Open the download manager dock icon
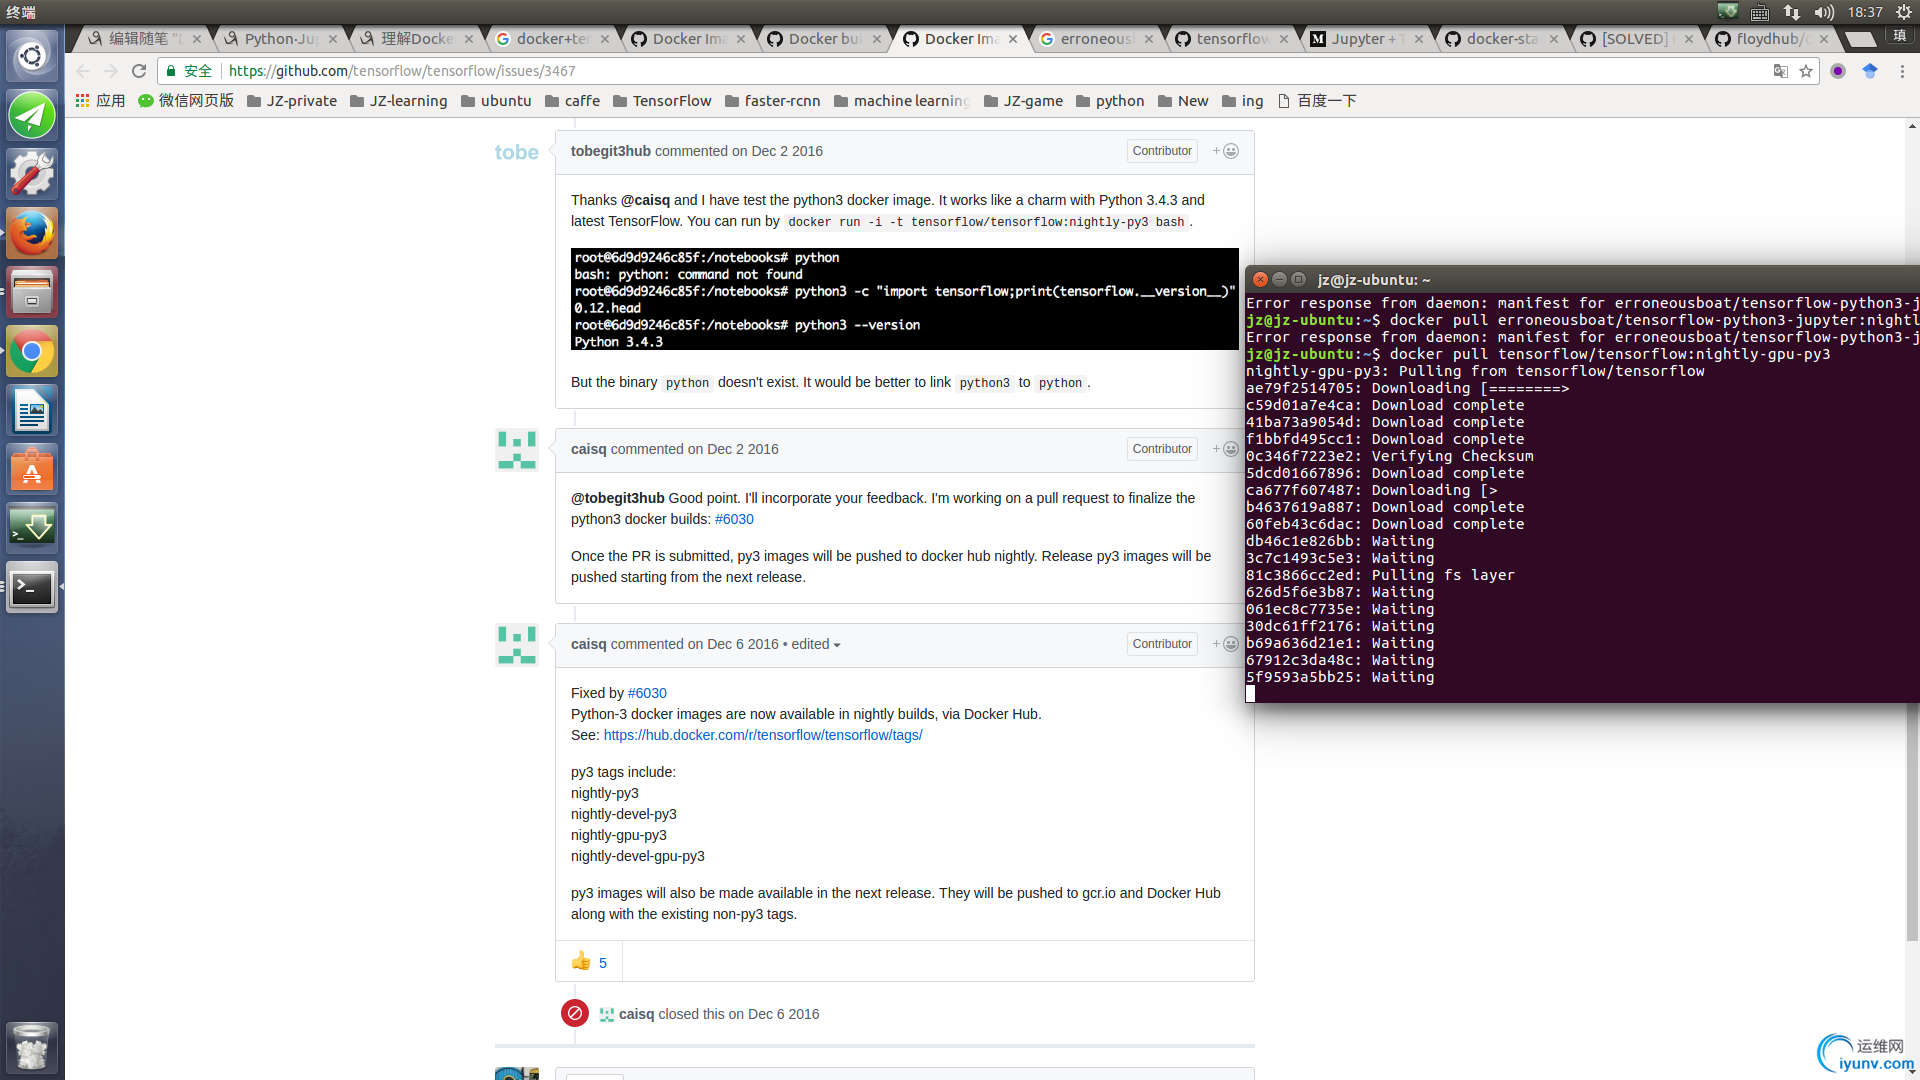1920x1080 pixels. coord(32,528)
